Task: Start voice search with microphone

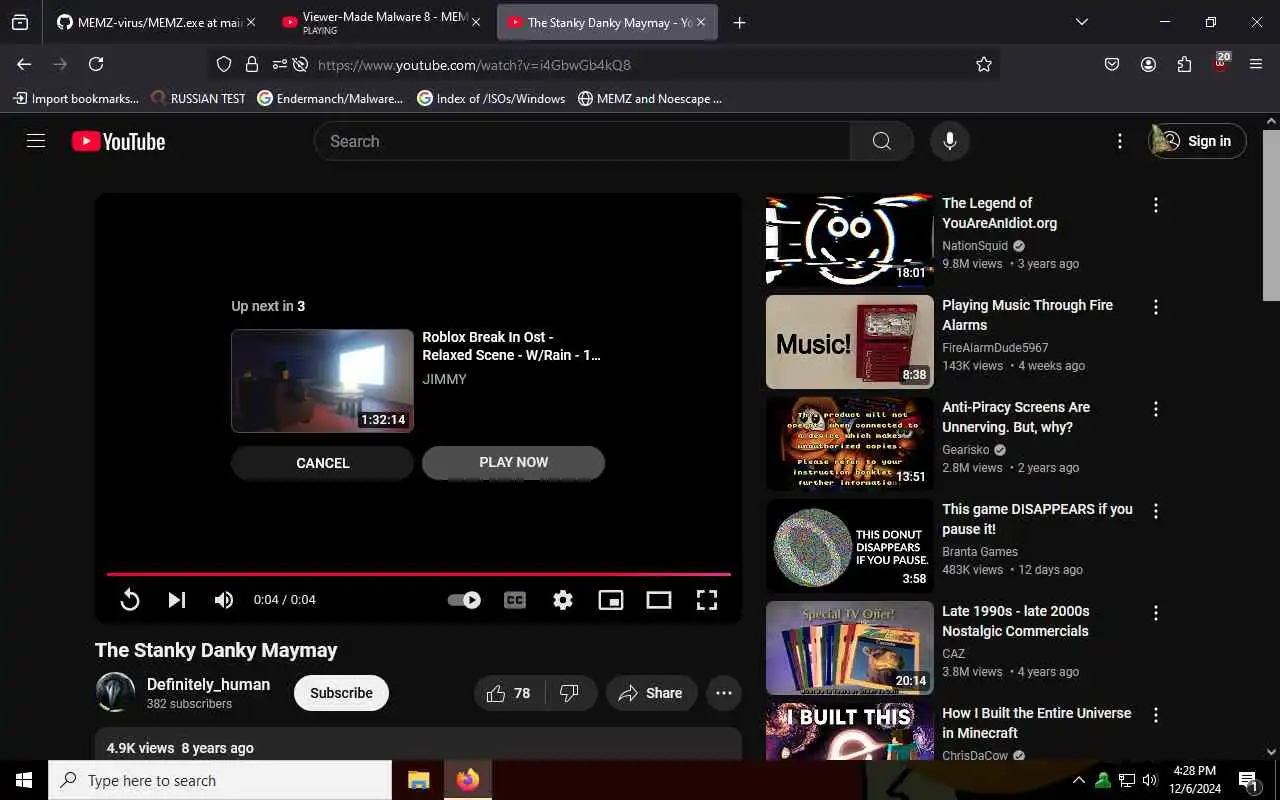Action: [950, 141]
